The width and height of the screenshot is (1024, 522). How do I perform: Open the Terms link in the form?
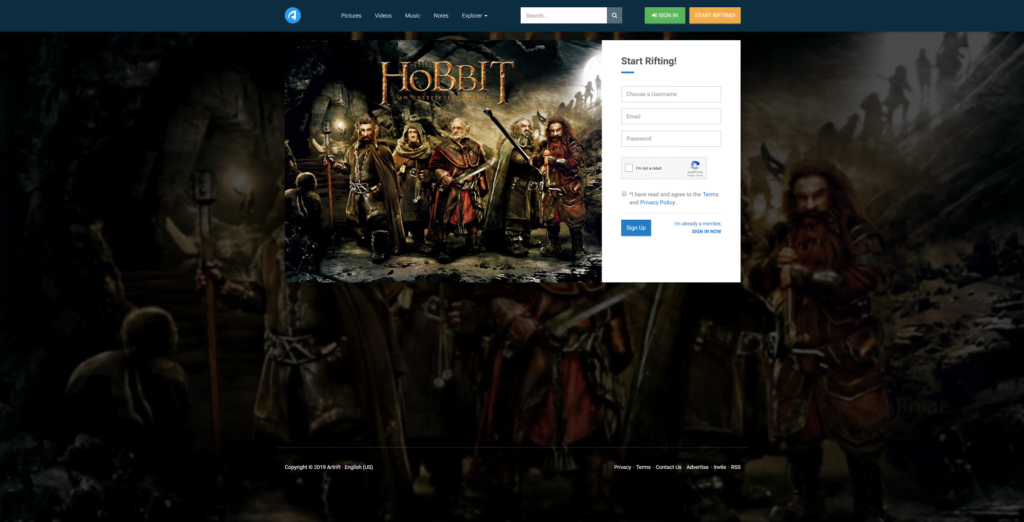point(711,194)
